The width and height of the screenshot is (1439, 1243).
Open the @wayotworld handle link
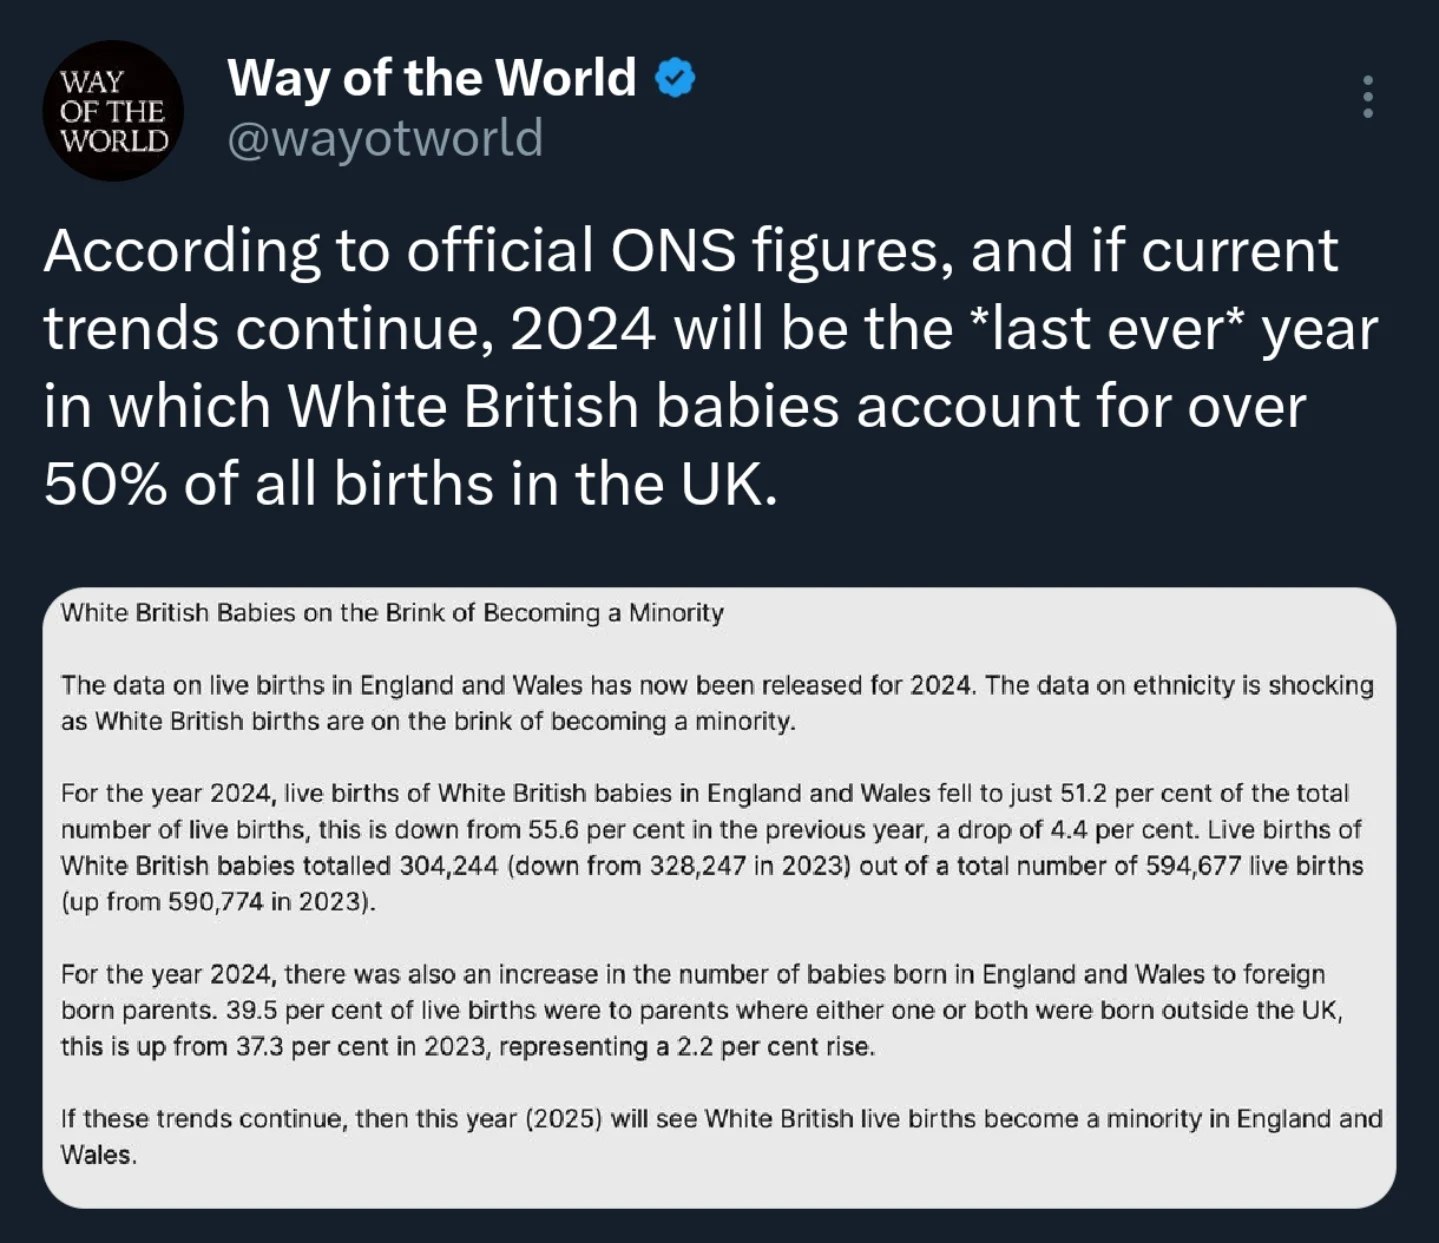[385, 137]
